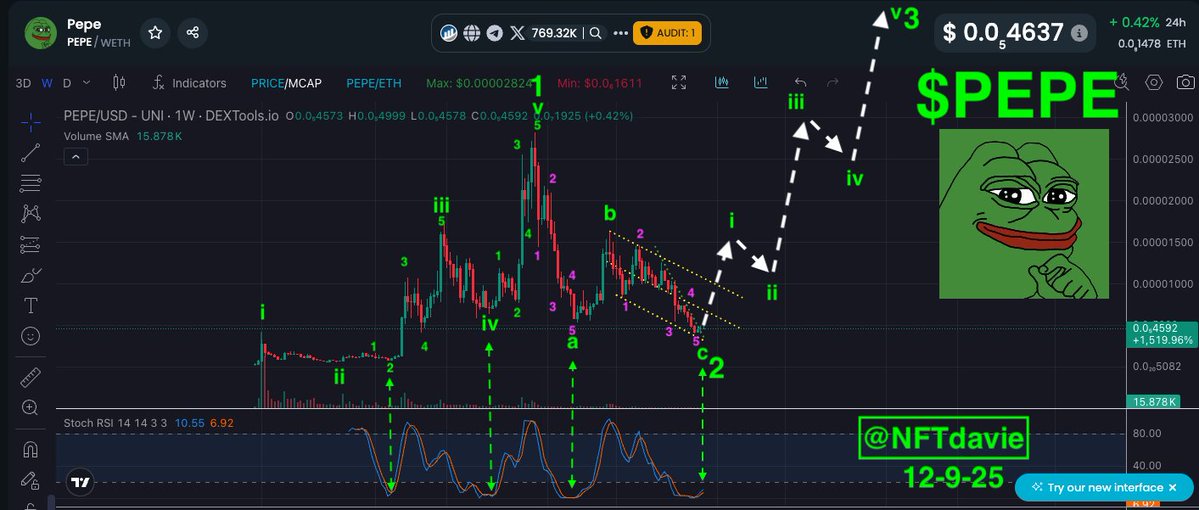This screenshot has width=1199, height=510.
Task: Open chart settings hexagon icon
Action: click(1154, 83)
